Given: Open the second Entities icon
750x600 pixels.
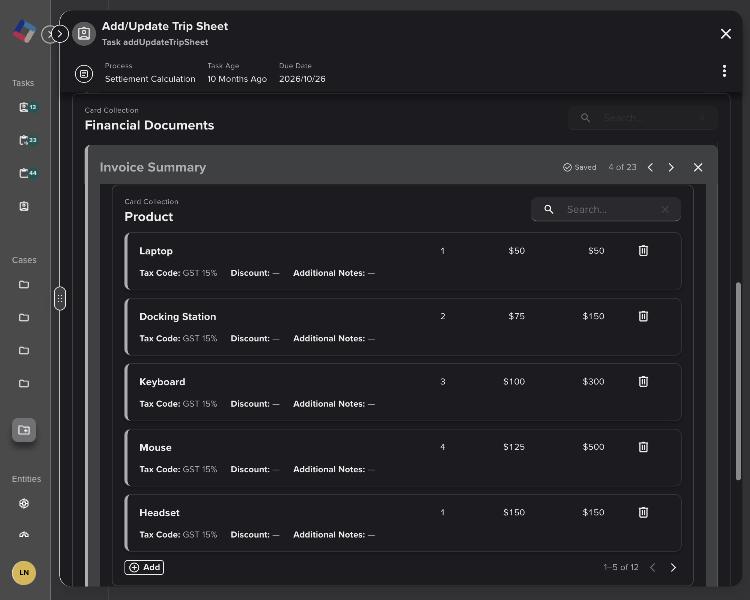Looking at the screenshot, I should (24, 534).
